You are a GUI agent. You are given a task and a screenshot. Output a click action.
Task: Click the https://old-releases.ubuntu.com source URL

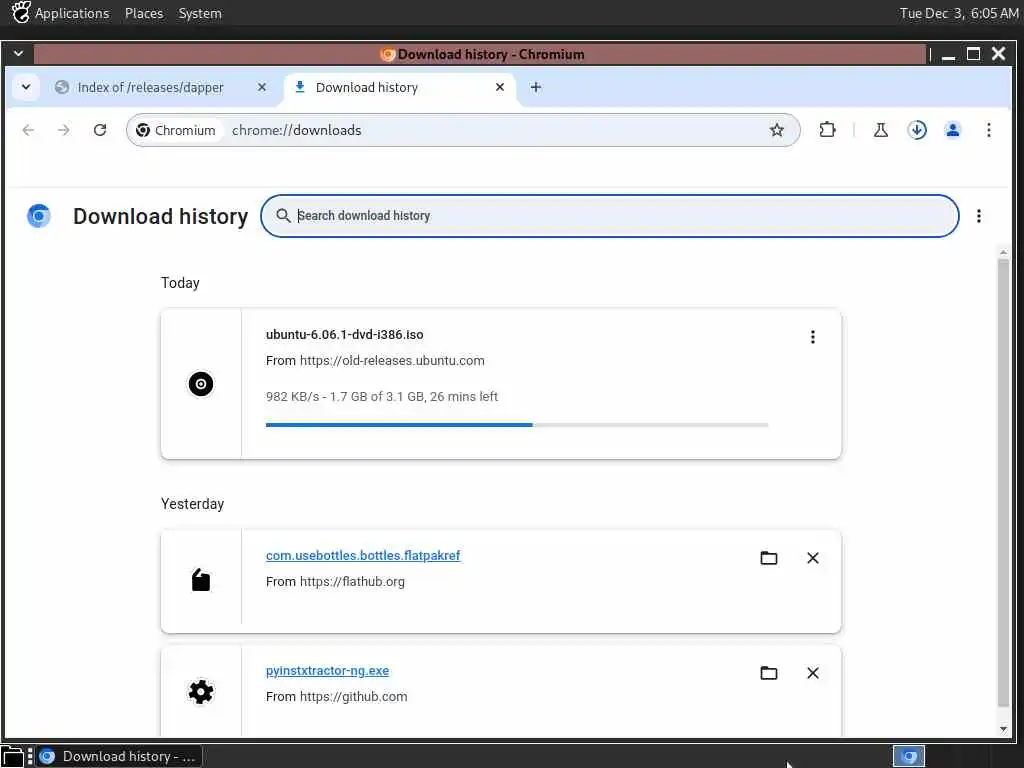pos(392,360)
